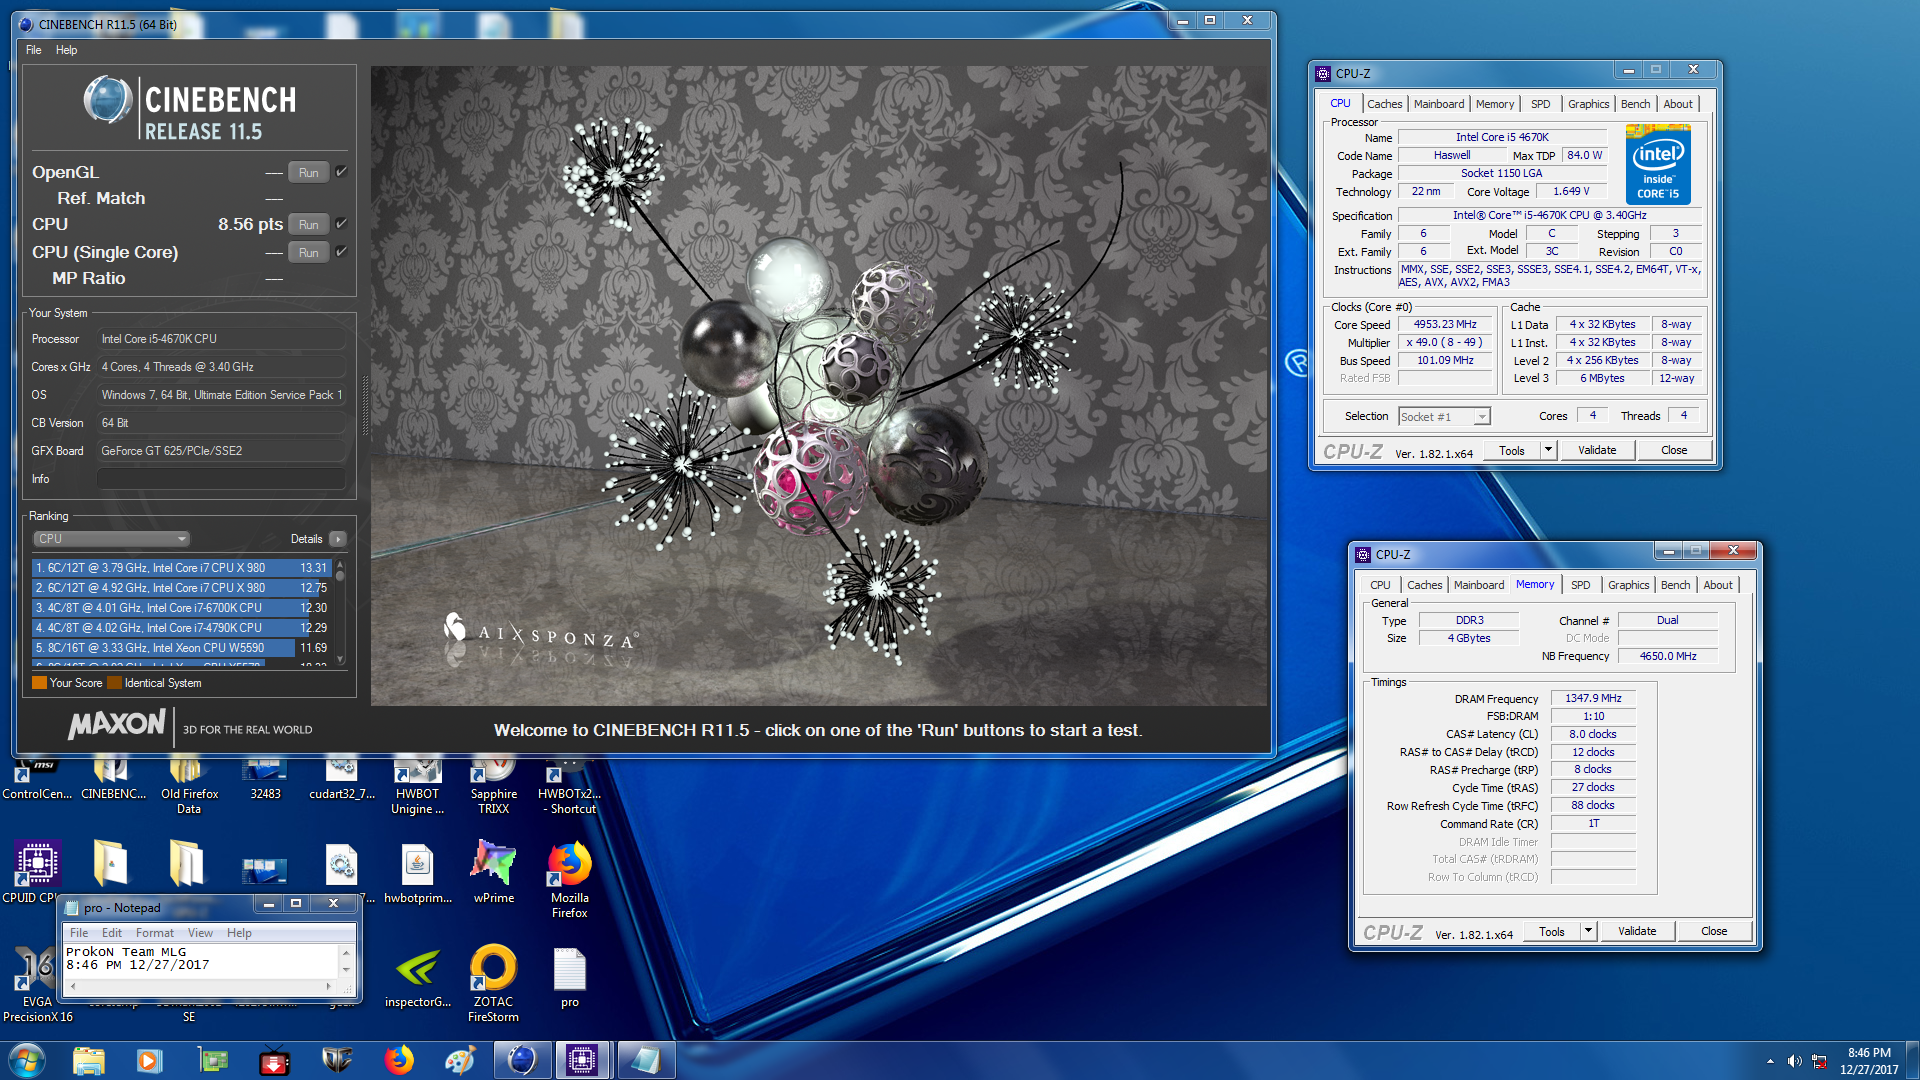Open inspectorG NVIDIA desktop icon

[x=417, y=976]
